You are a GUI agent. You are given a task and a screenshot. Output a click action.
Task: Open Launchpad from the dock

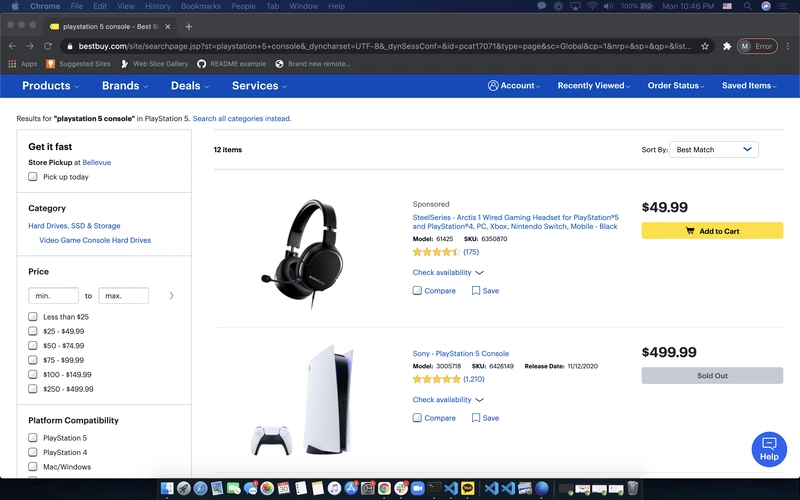184,488
